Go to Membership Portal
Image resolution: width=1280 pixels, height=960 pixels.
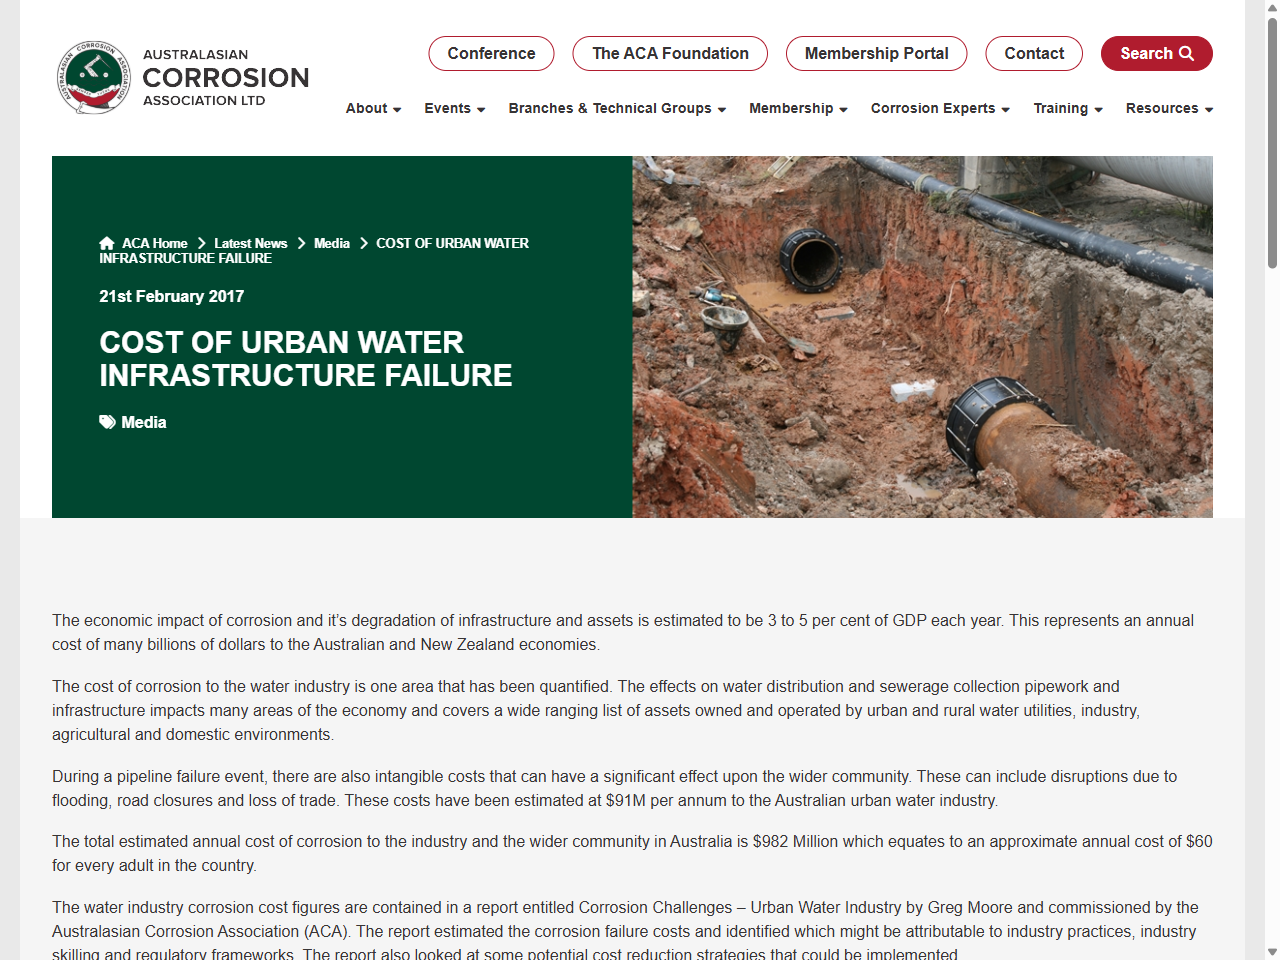coord(876,54)
